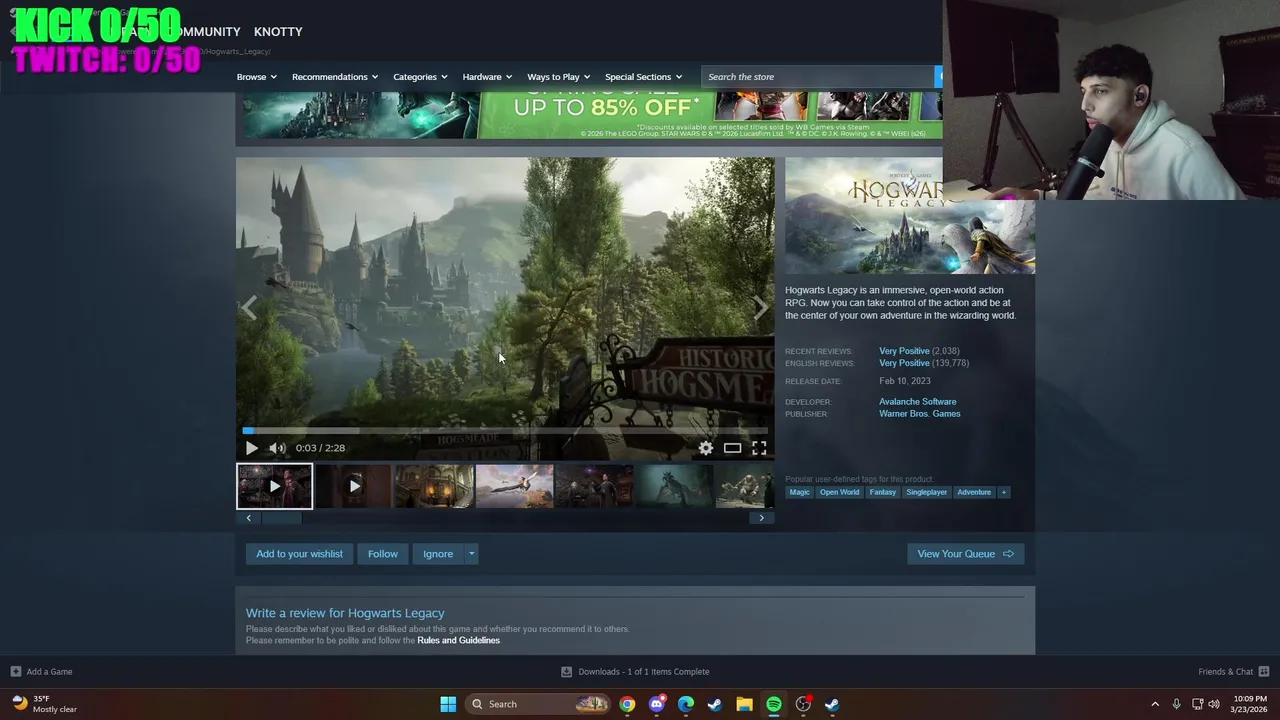The image size is (1280, 720).
Task: Open English reviews Very Positive link
Action: [x=904, y=363]
